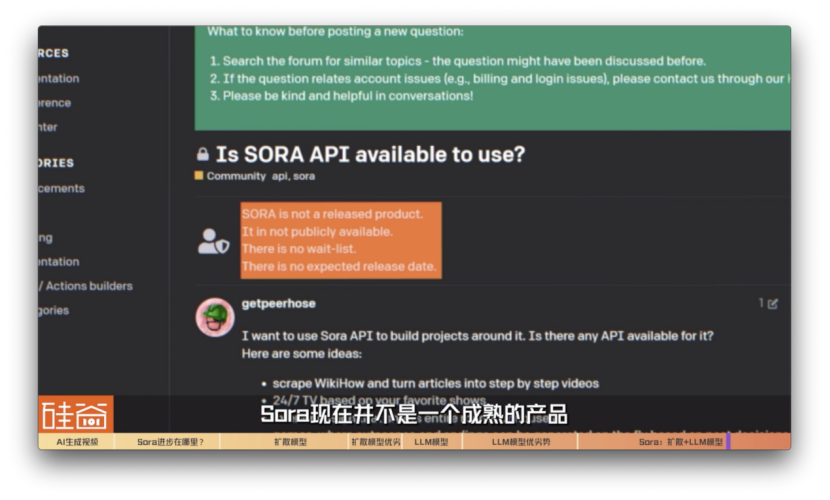Screen dimensions: 830x500
Task: Click the purple playhead progress marker
Action: click(728, 441)
